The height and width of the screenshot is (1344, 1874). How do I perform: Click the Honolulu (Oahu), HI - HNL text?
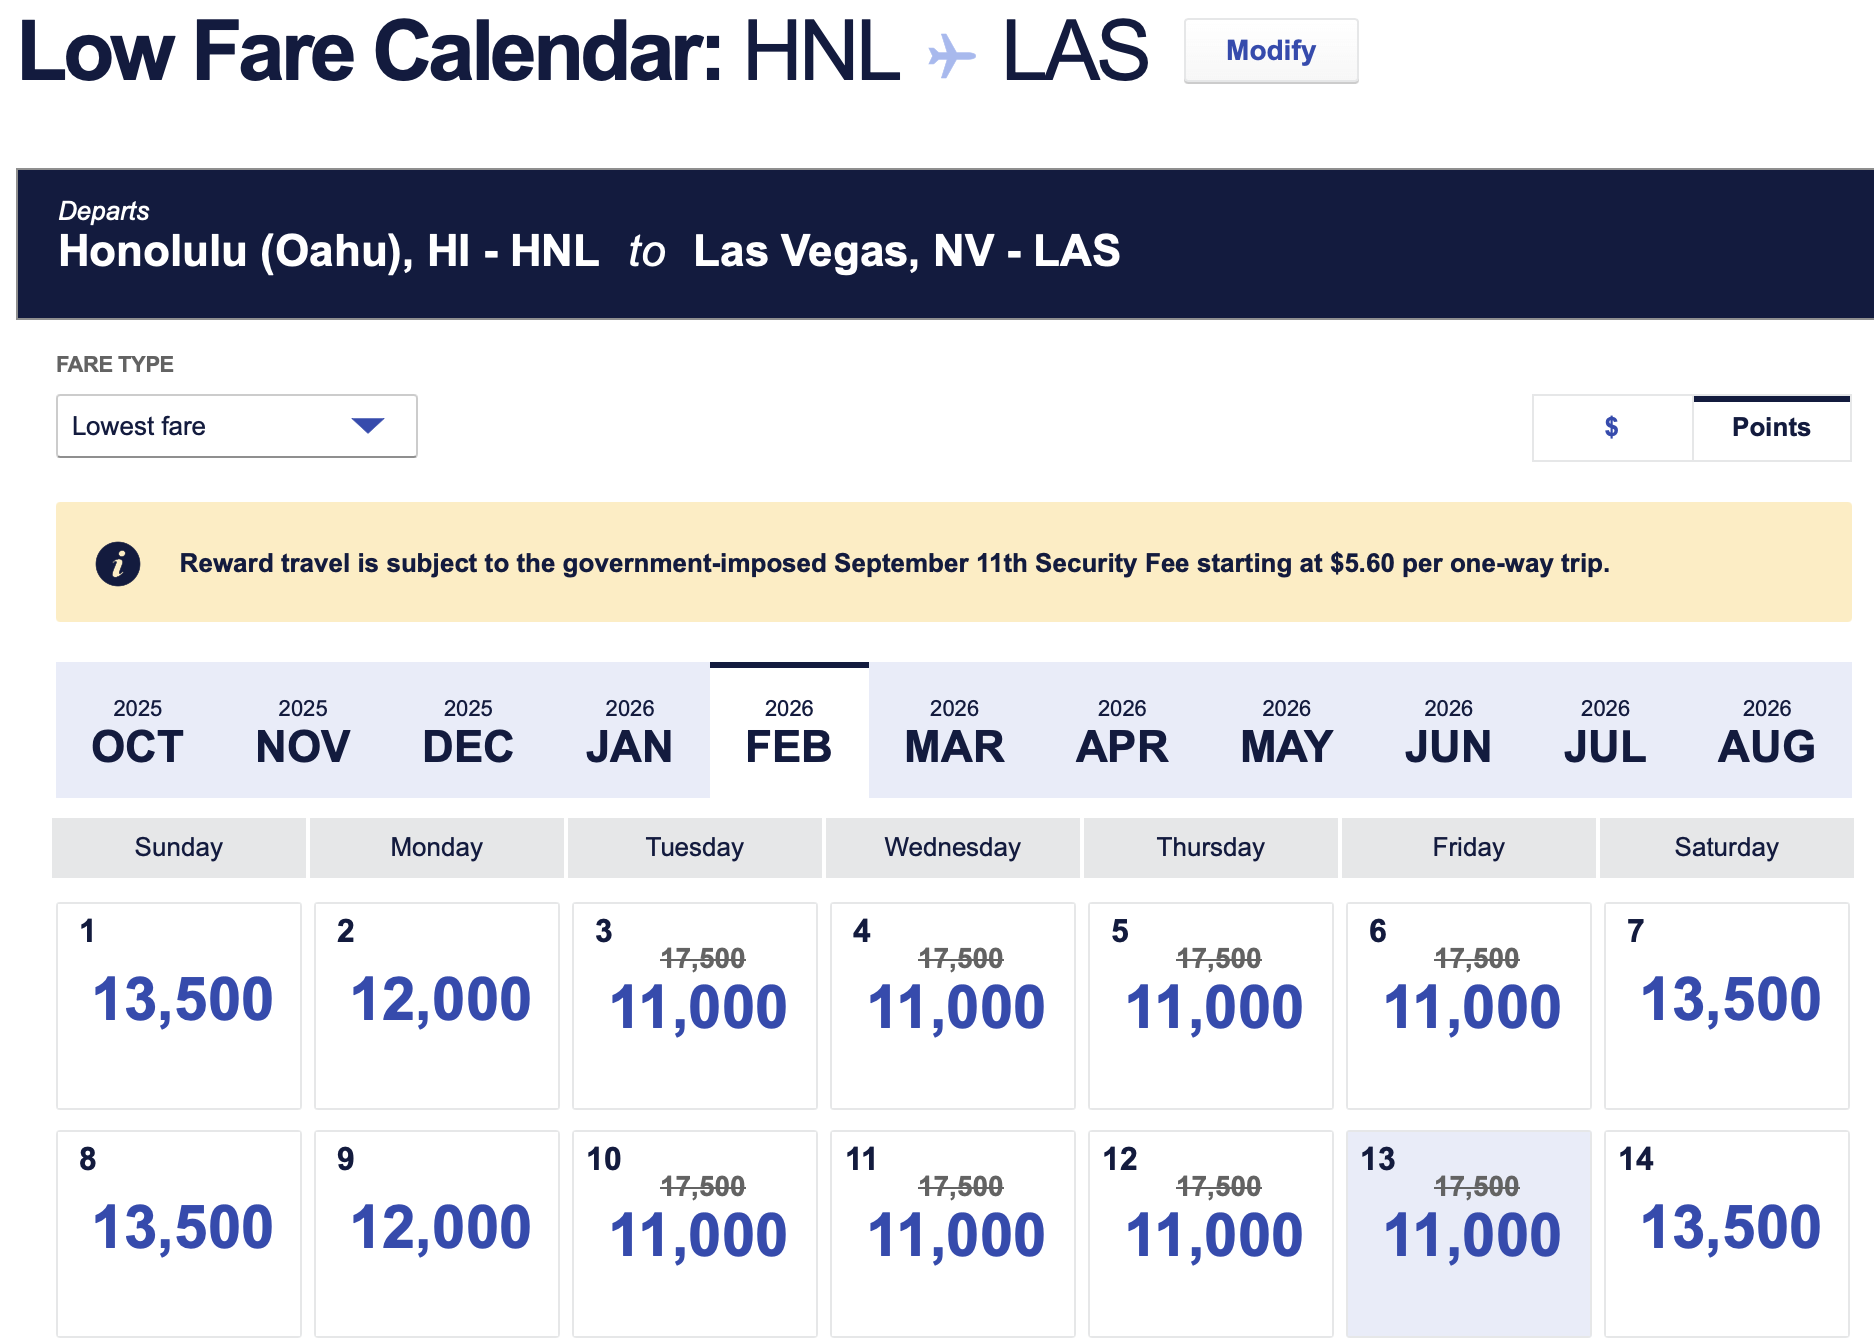(x=329, y=251)
